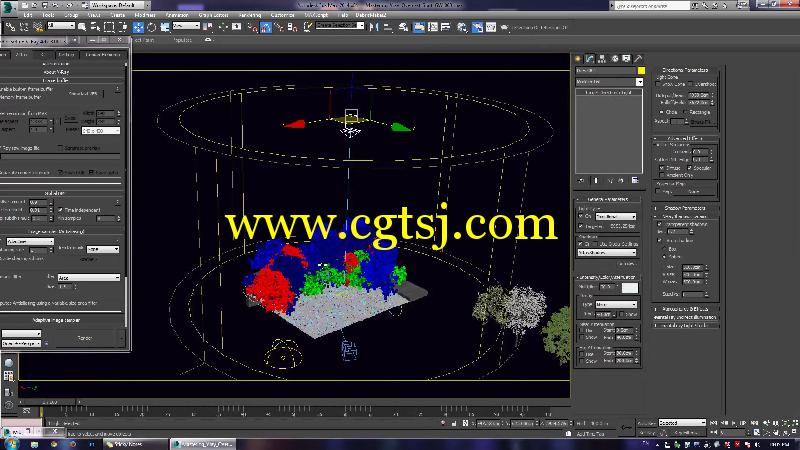Select the Select and Link tool
The height and width of the screenshot is (450, 800).
[10, 27]
